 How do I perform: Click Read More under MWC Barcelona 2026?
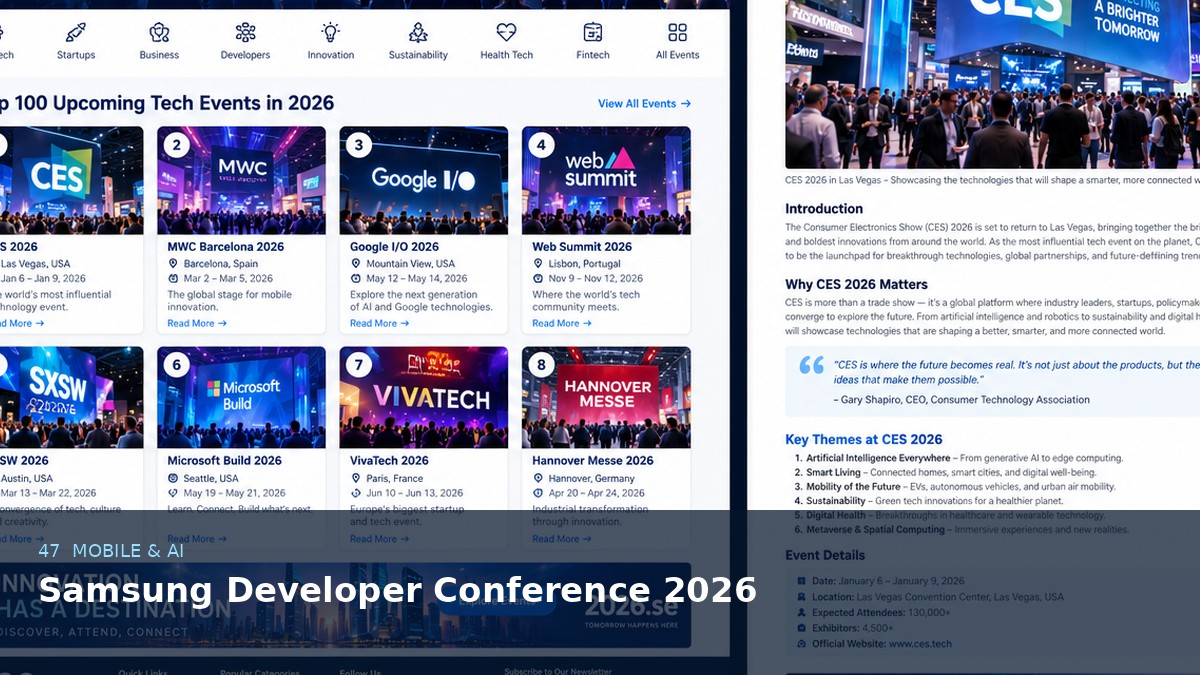pos(197,324)
